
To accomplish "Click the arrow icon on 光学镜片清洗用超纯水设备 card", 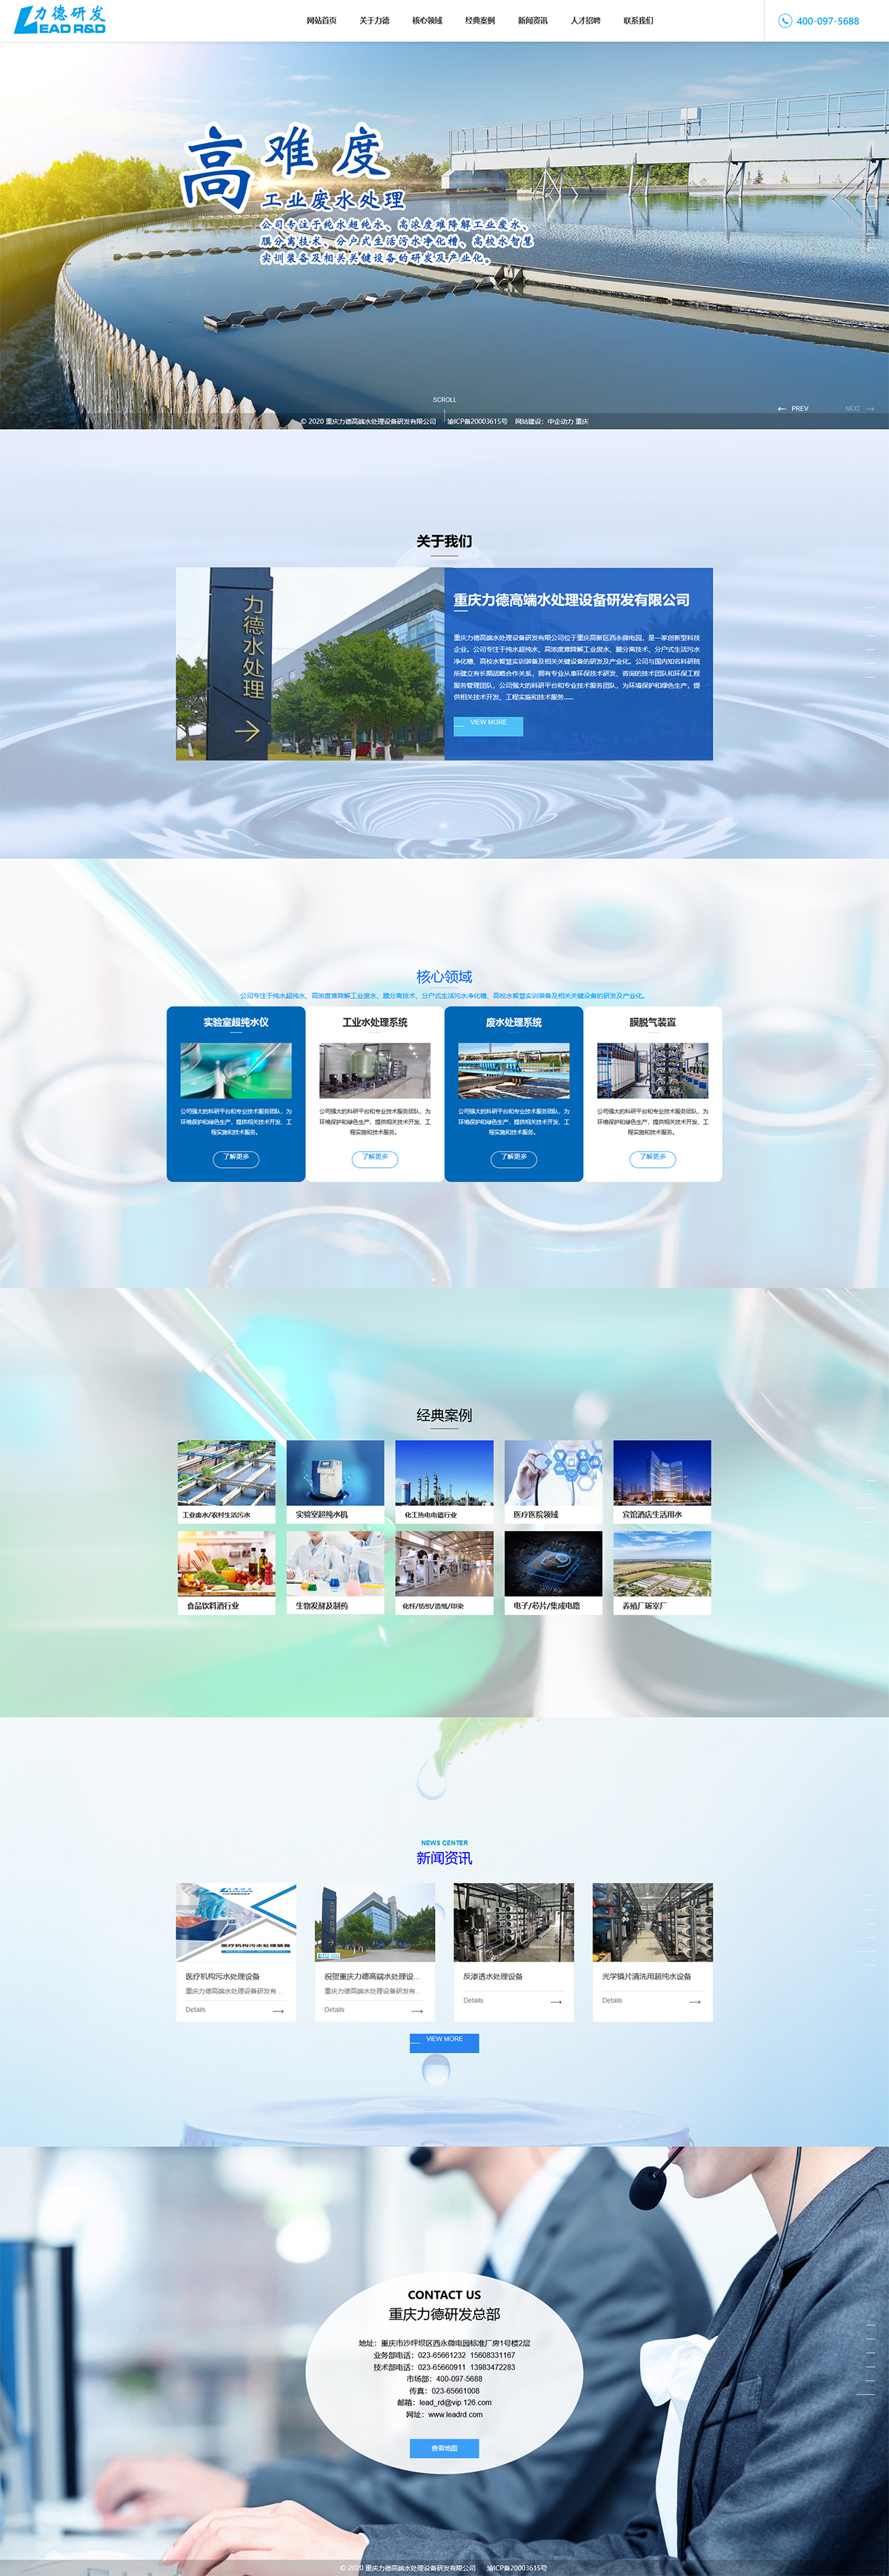I will tap(695, 2002).
